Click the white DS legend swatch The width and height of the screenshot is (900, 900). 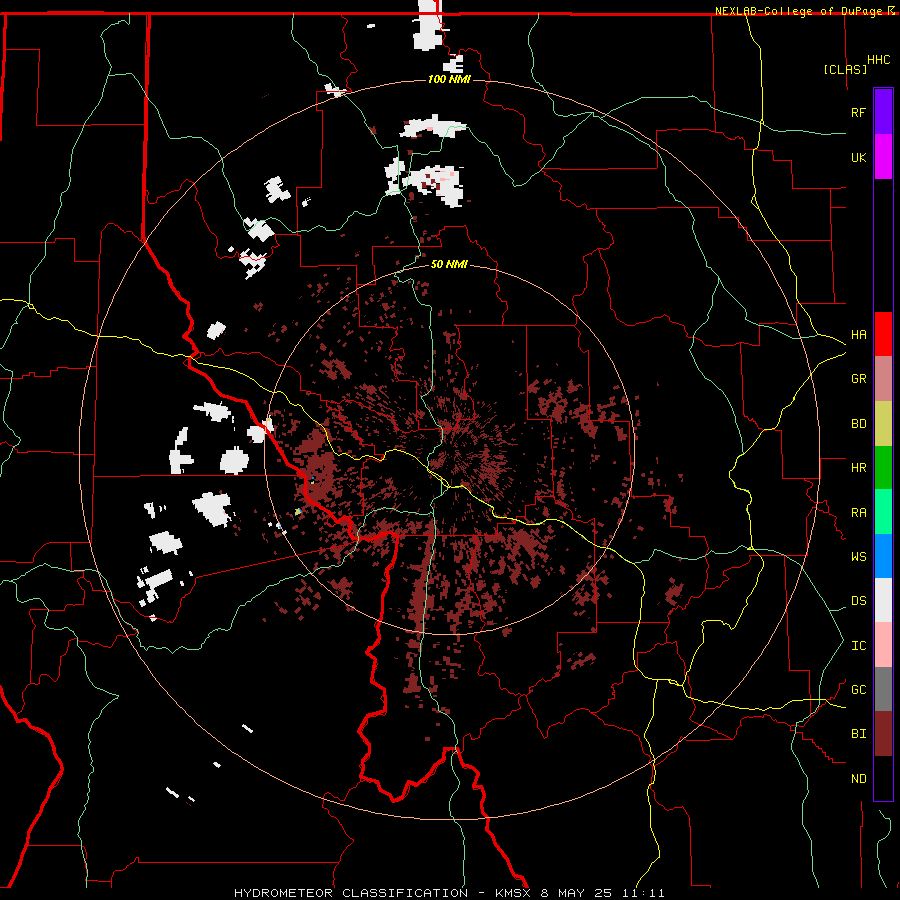(883, 600)
